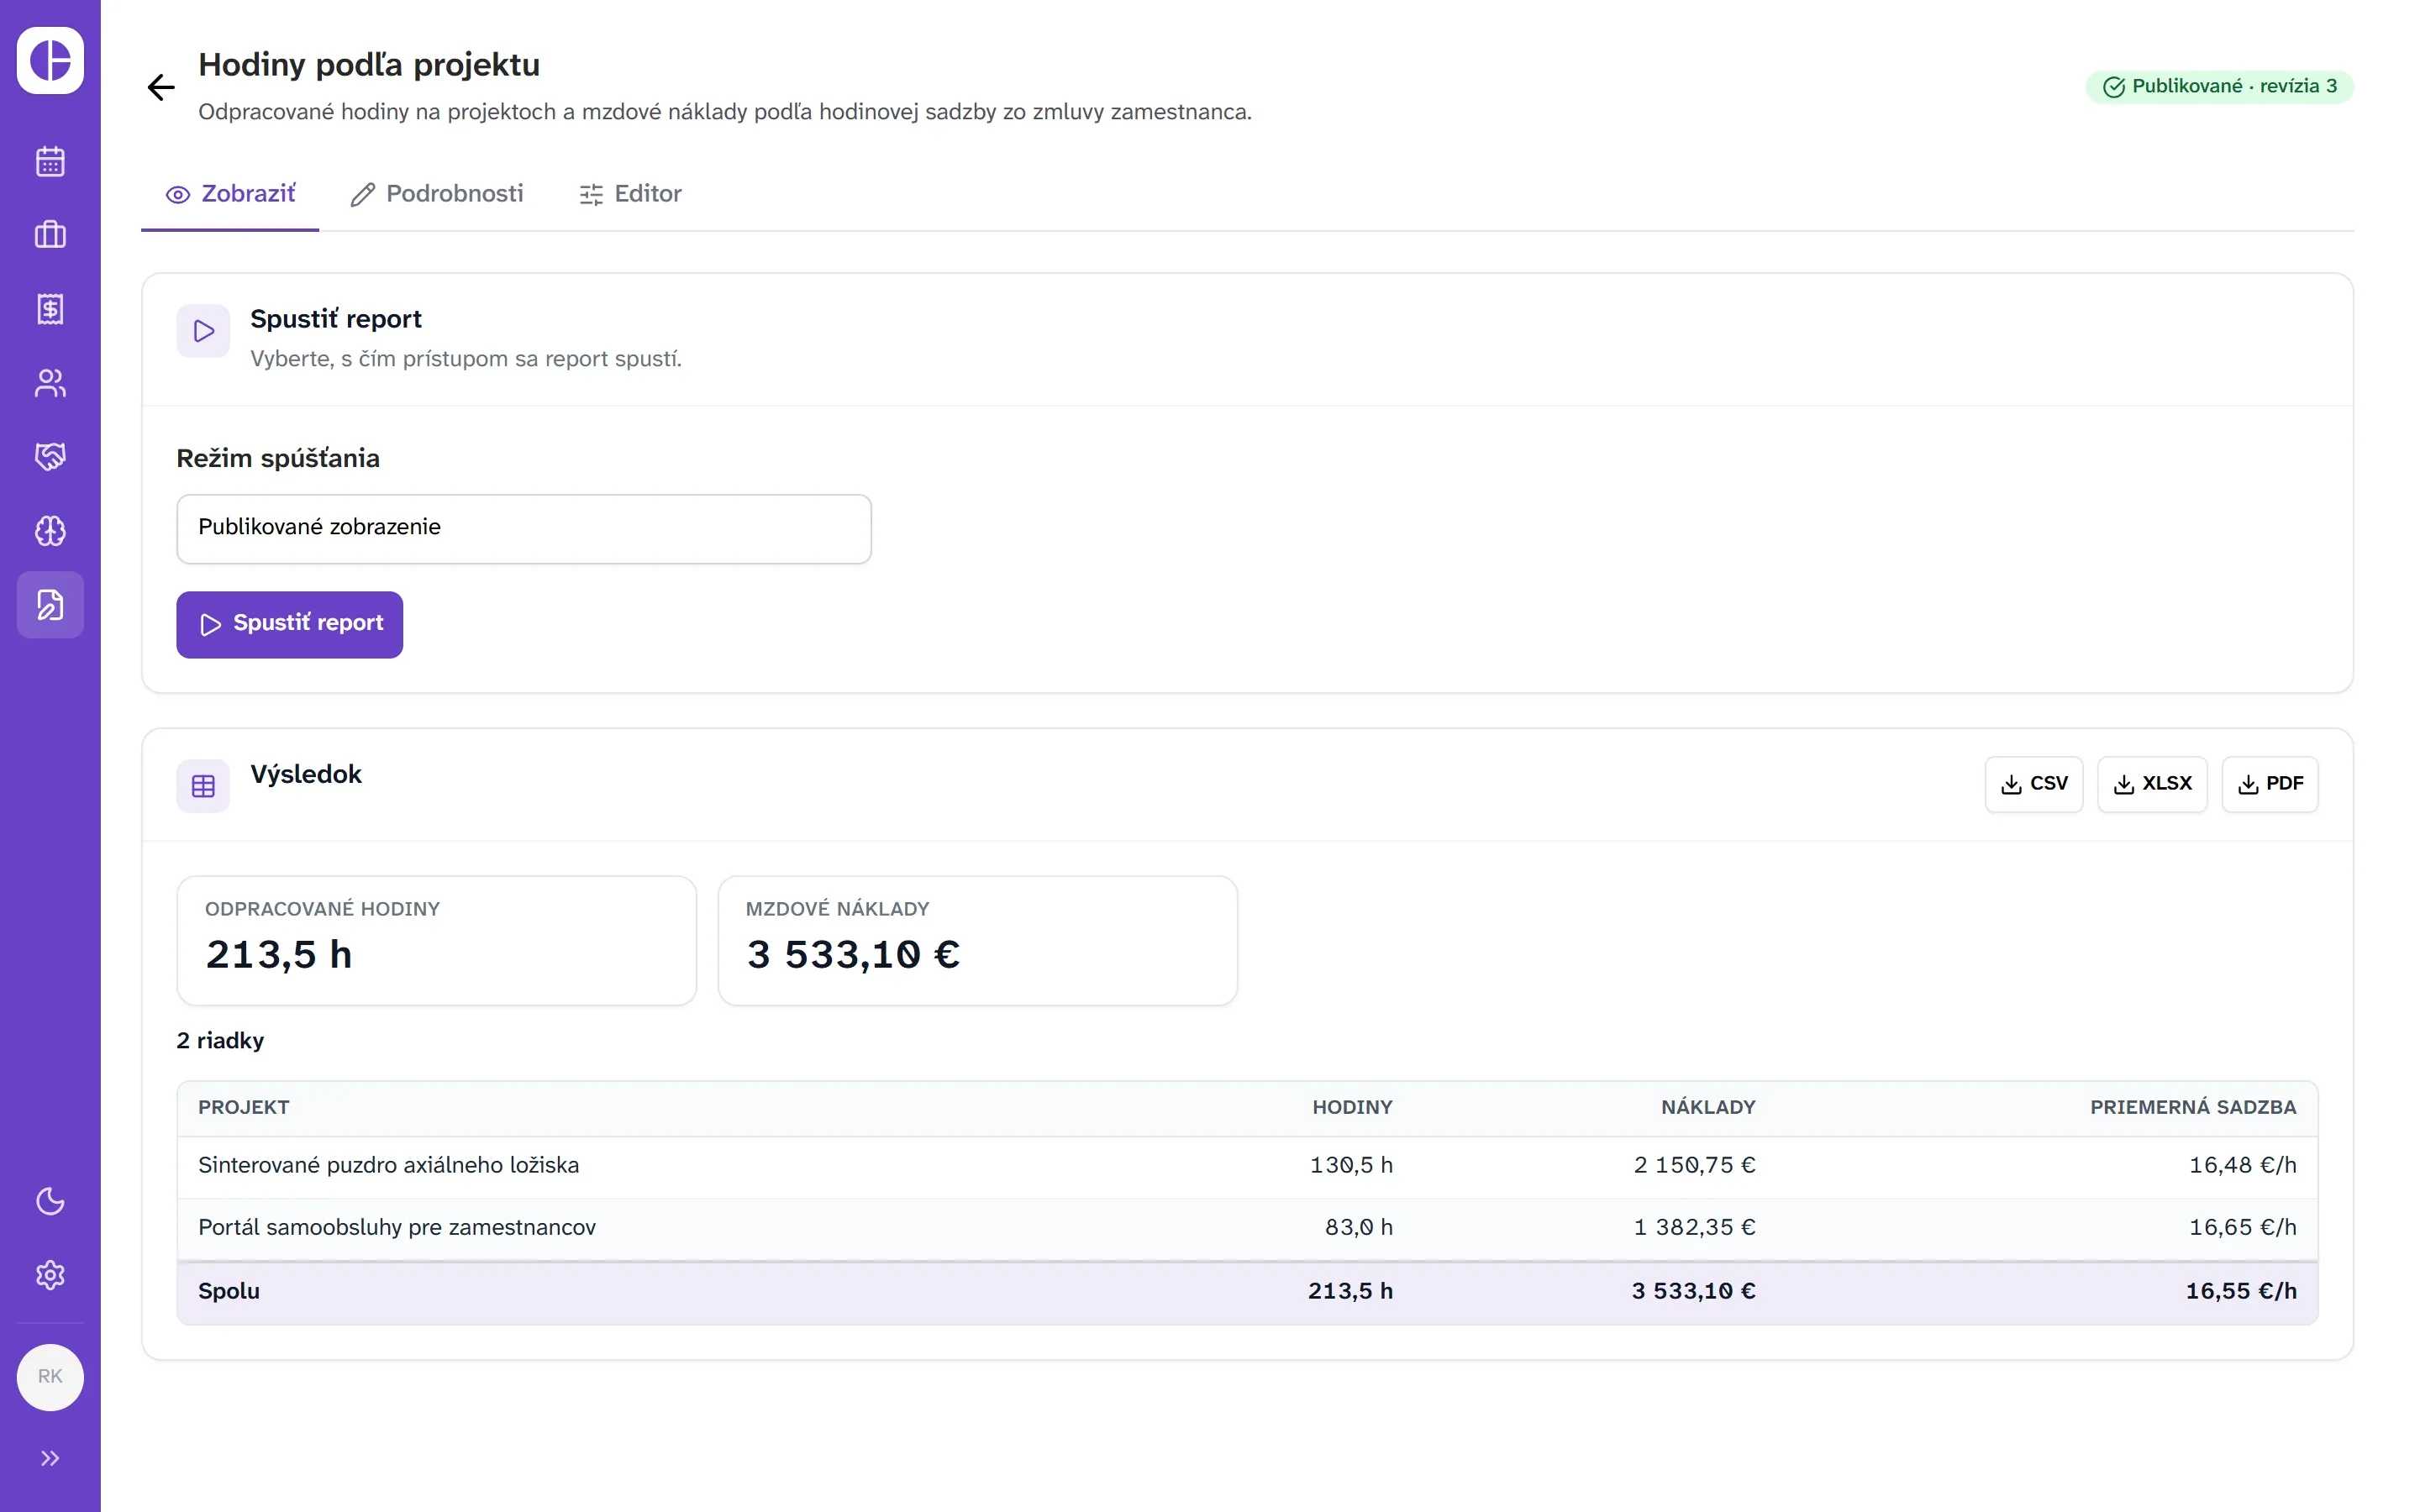Open the payroll receipt icon in sidebar
2420x1512 pixels.
(50, 309)
